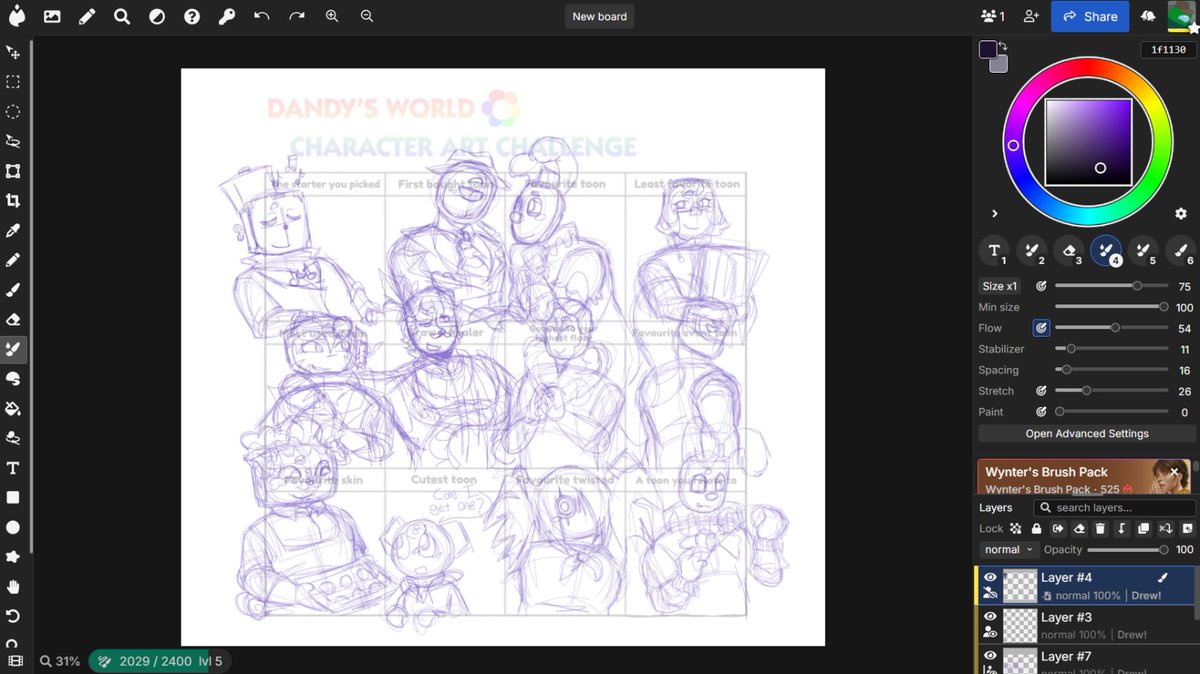Viewport: 1200px width, 674px height.
Task: Select the eyedropper tool
Action: tap(13, 230)
